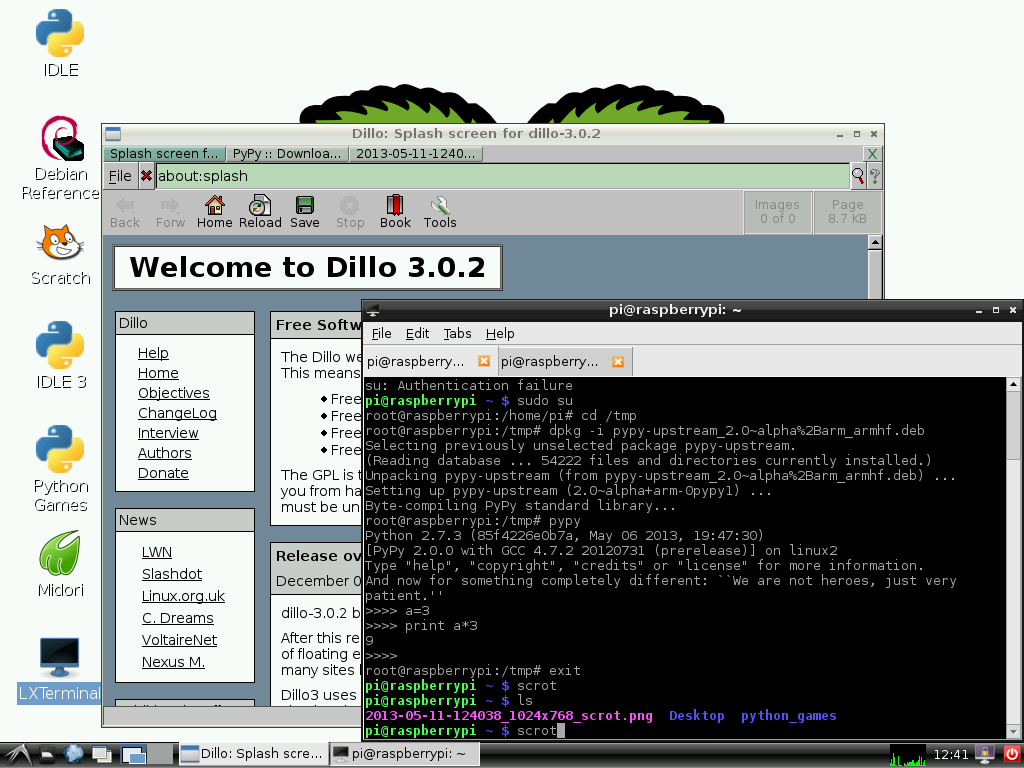
Task: Open the Tabs menu in LXTerminal
Action: pos(457,333)
